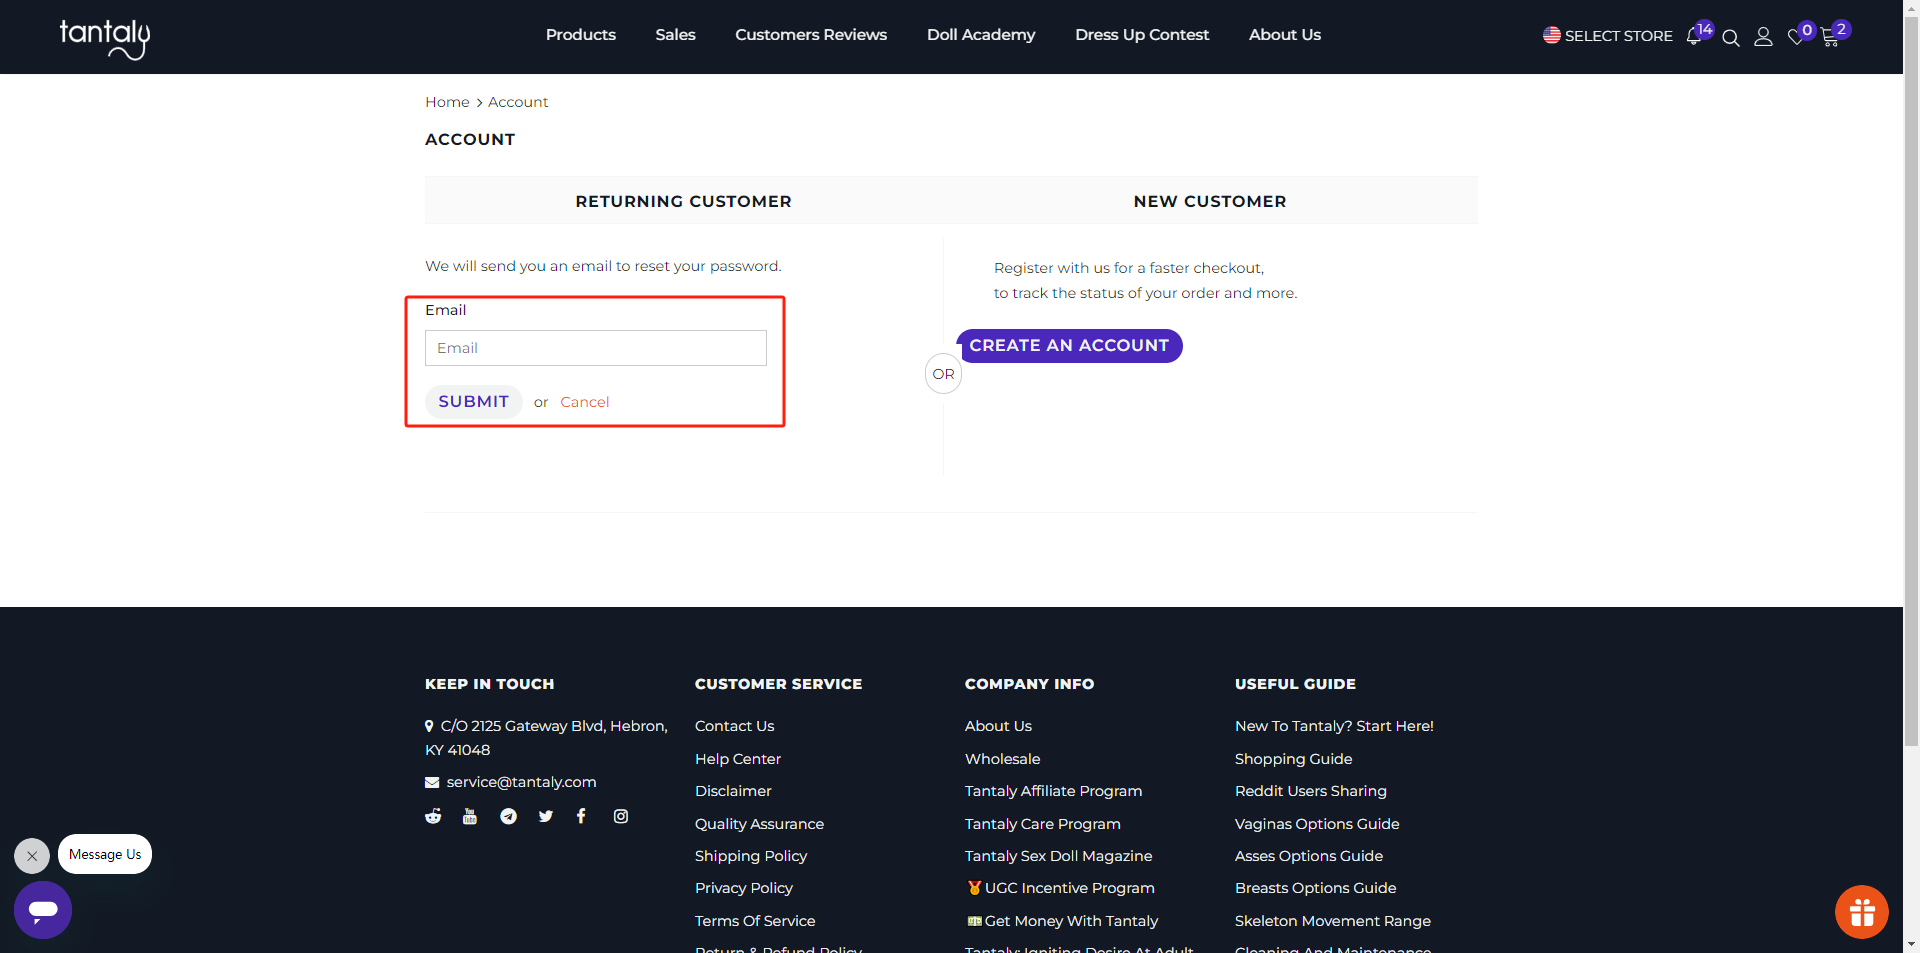The width and height of the screenshot is (1920, 953).
Task: Cancel the password reset
Action: pos(584,402)
